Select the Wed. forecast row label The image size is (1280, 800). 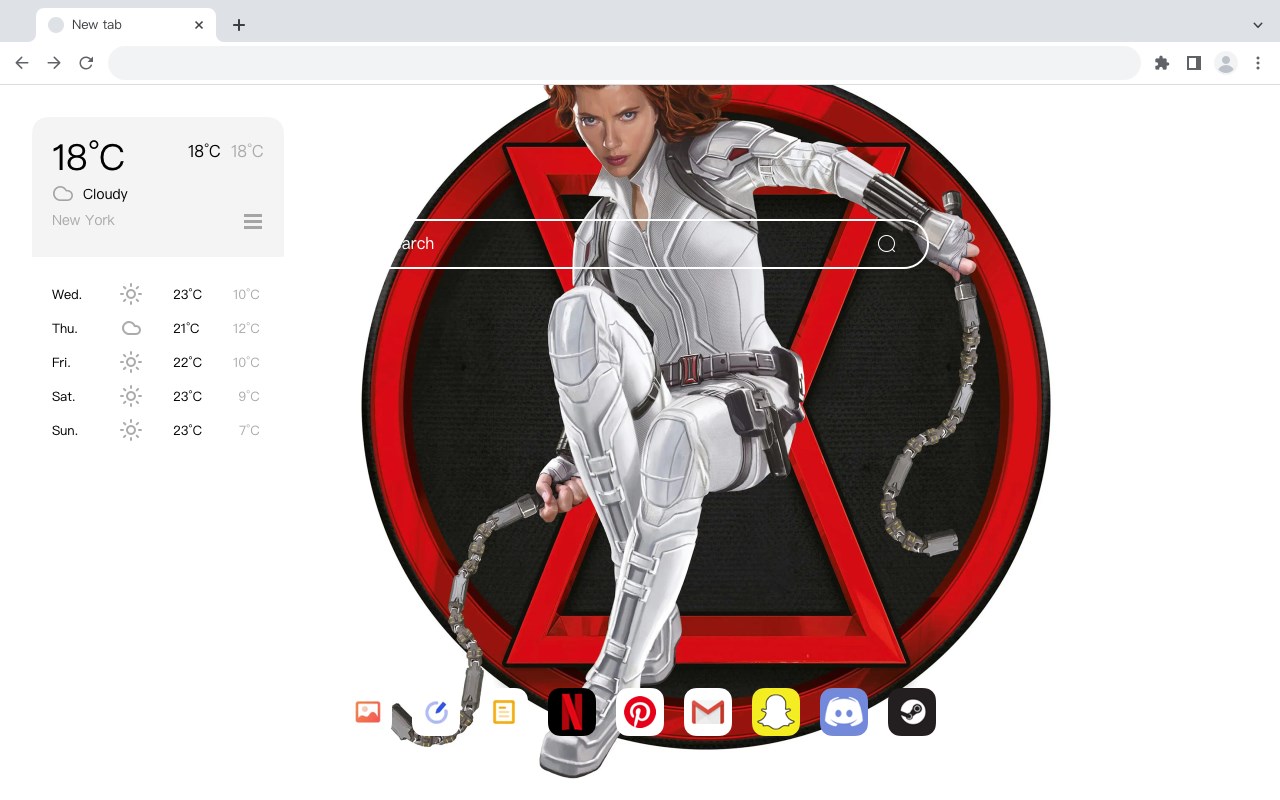[x=67, y=294]
